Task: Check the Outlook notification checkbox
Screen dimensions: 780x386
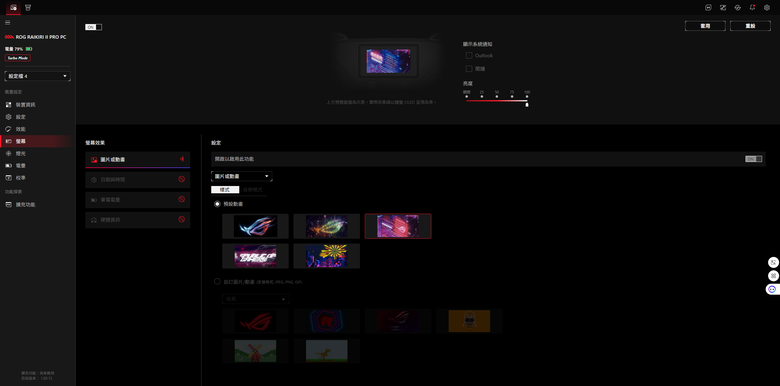Action: pyautogui.click(x=469, y=56)
